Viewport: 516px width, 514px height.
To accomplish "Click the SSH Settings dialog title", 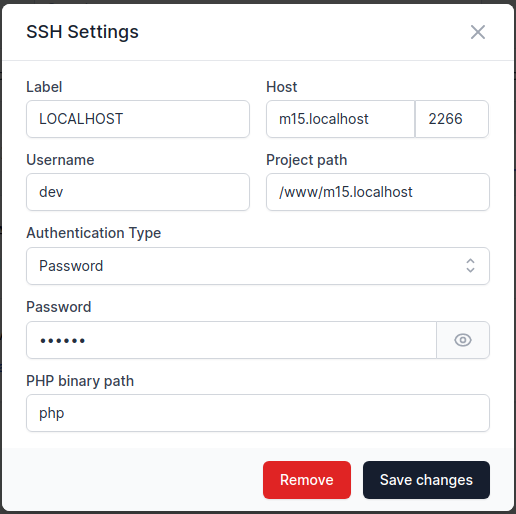I will (82, 32).
